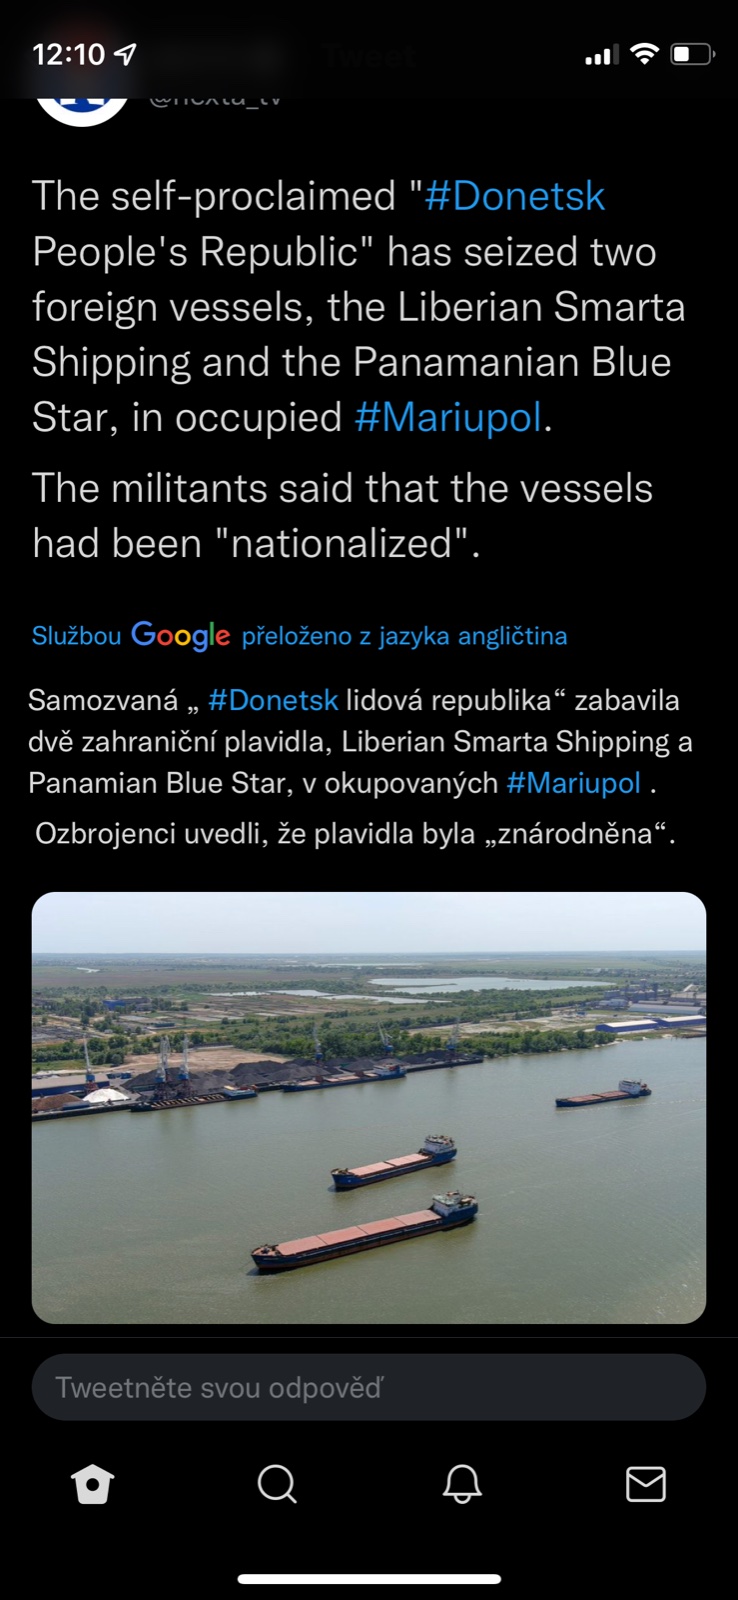The width and height of the screenshot is (738, 1600).
Task: Tap the battery indicator icon
Action: 692,54
